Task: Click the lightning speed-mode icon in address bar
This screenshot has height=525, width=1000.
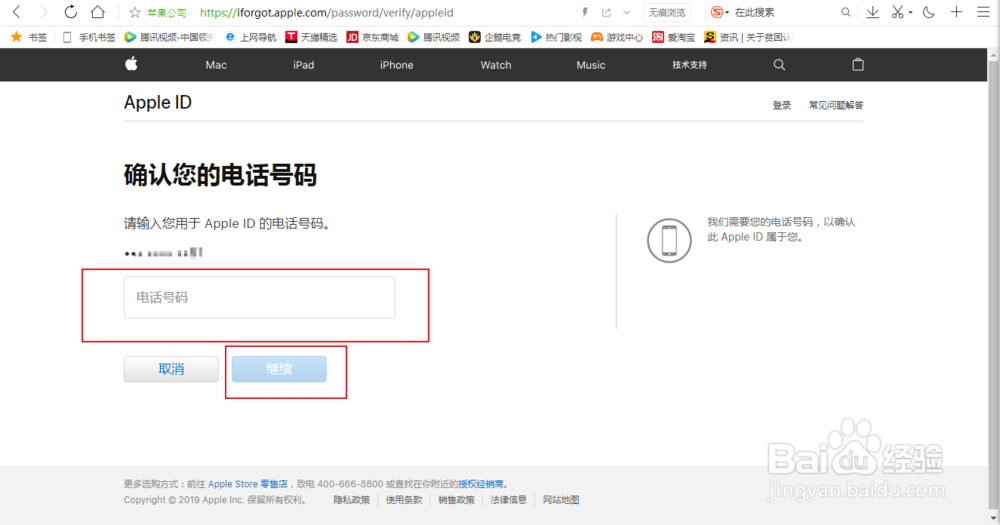Action: click(x=585, y=12)
